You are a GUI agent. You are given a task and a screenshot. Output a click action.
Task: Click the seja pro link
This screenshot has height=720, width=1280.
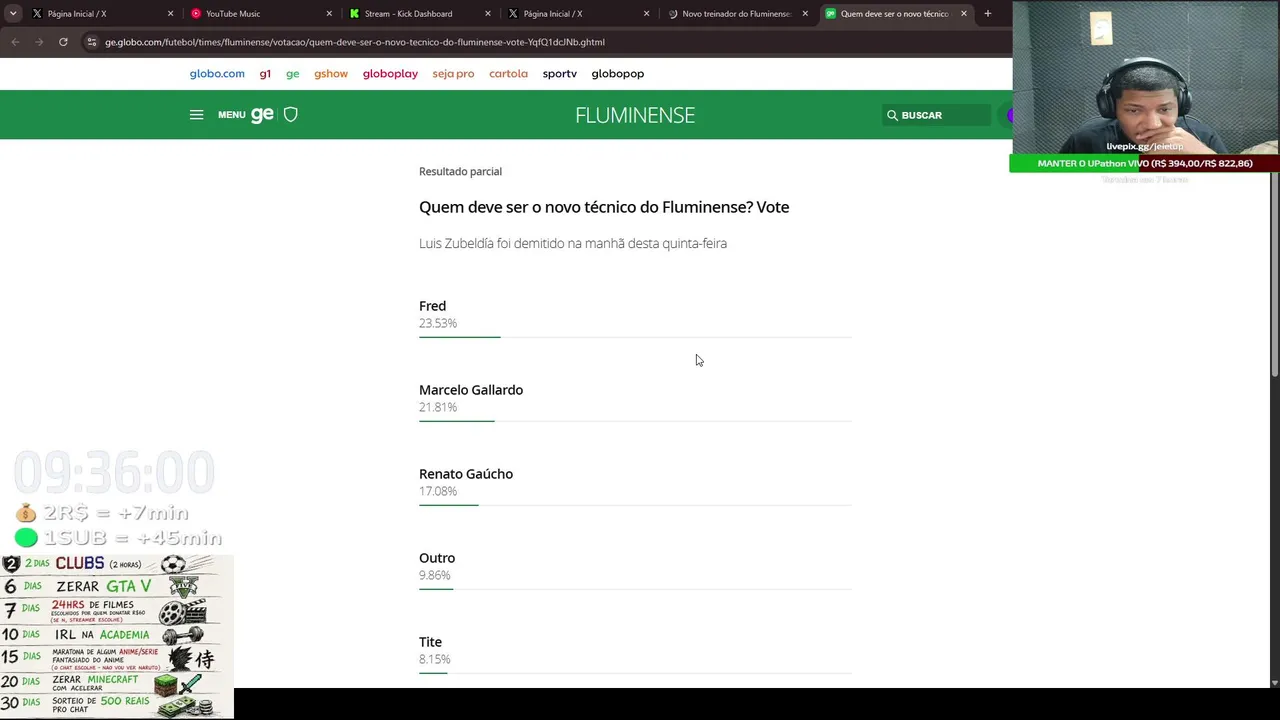[453, 74]
